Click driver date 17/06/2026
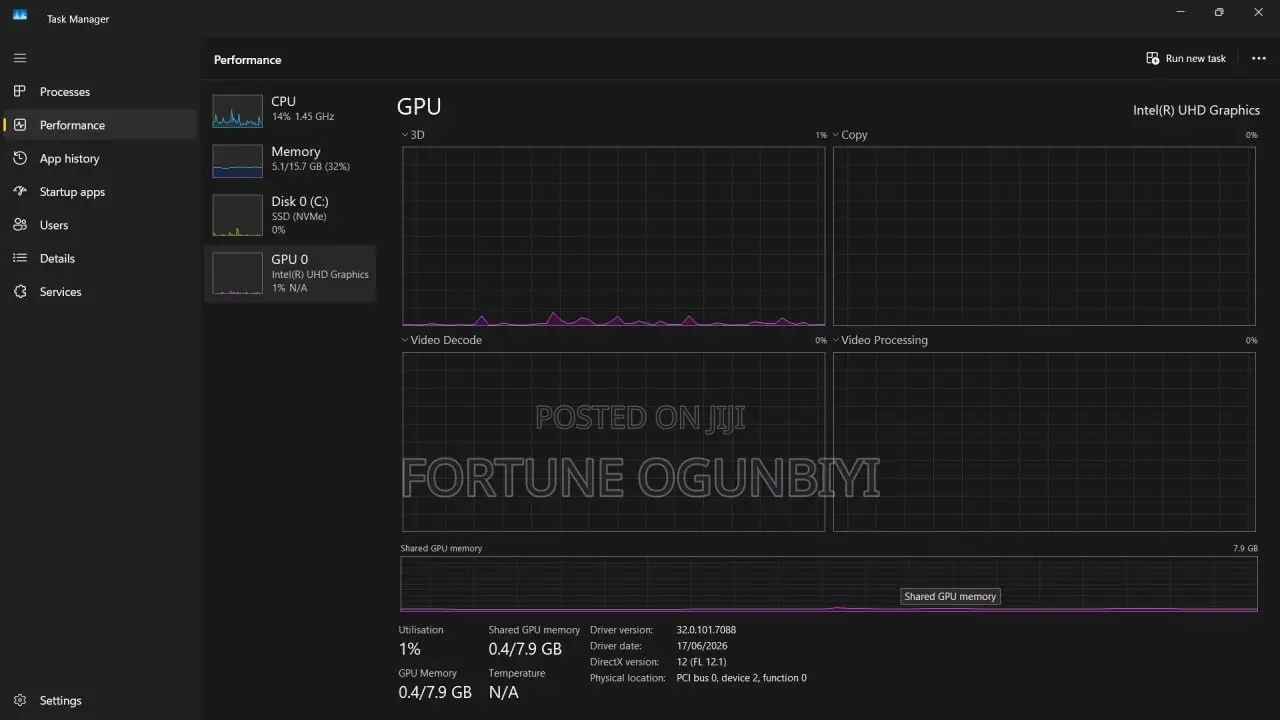Viewport: 1280px width, 720px height. [x=702, y=646]
